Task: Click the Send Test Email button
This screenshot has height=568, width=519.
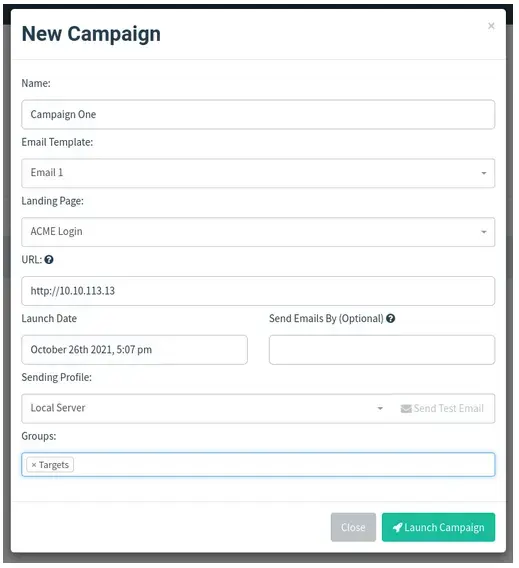Action: pyautogui.click(x=442, y=409)
